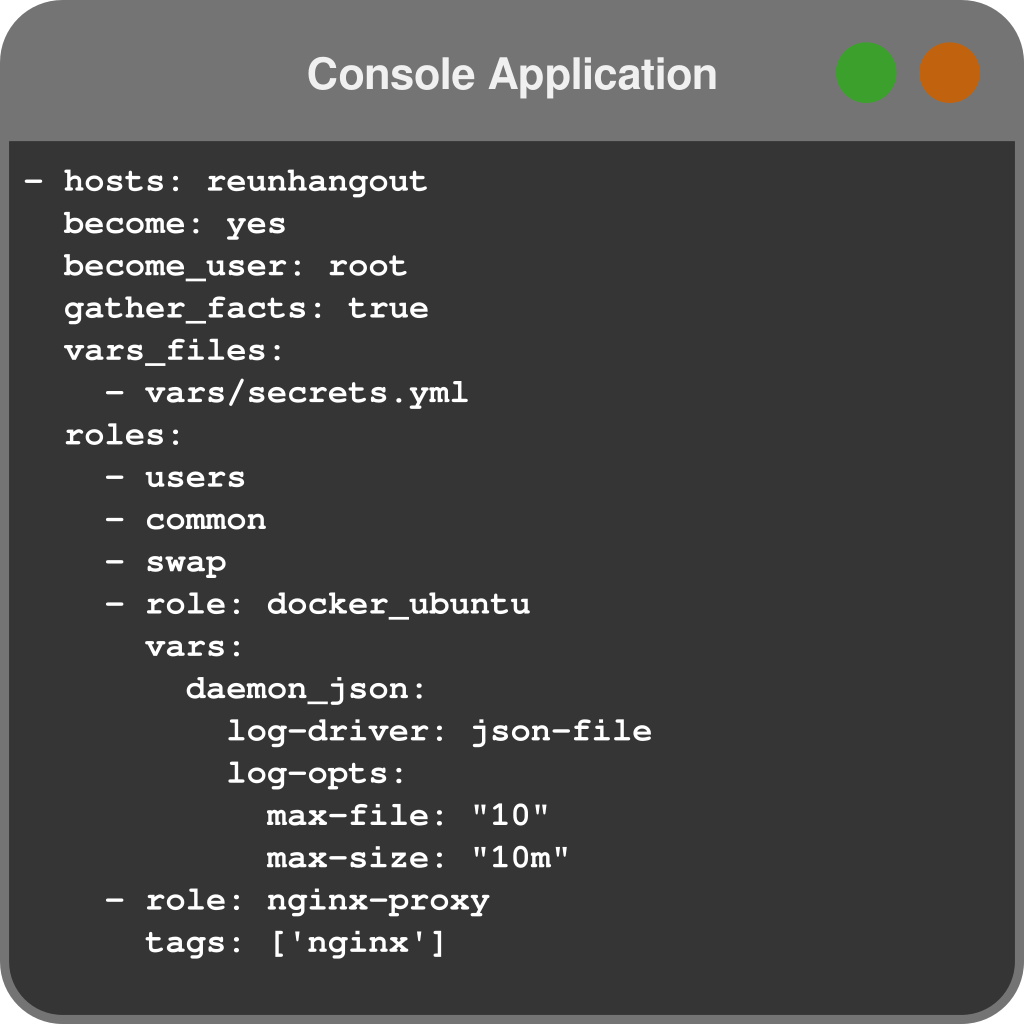Image resolution: width=1024 pixels, height=1024 pixels.
Task: Click the 'log-opts:' key
Action: 316,775
